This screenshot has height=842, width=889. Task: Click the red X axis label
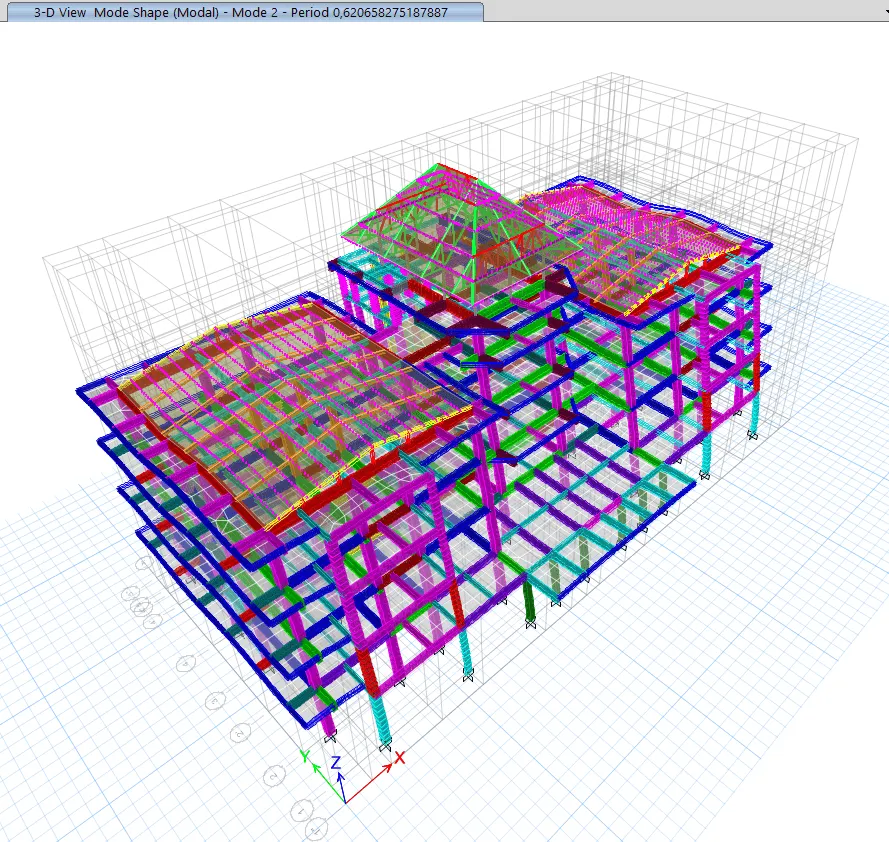pos(399,758)
